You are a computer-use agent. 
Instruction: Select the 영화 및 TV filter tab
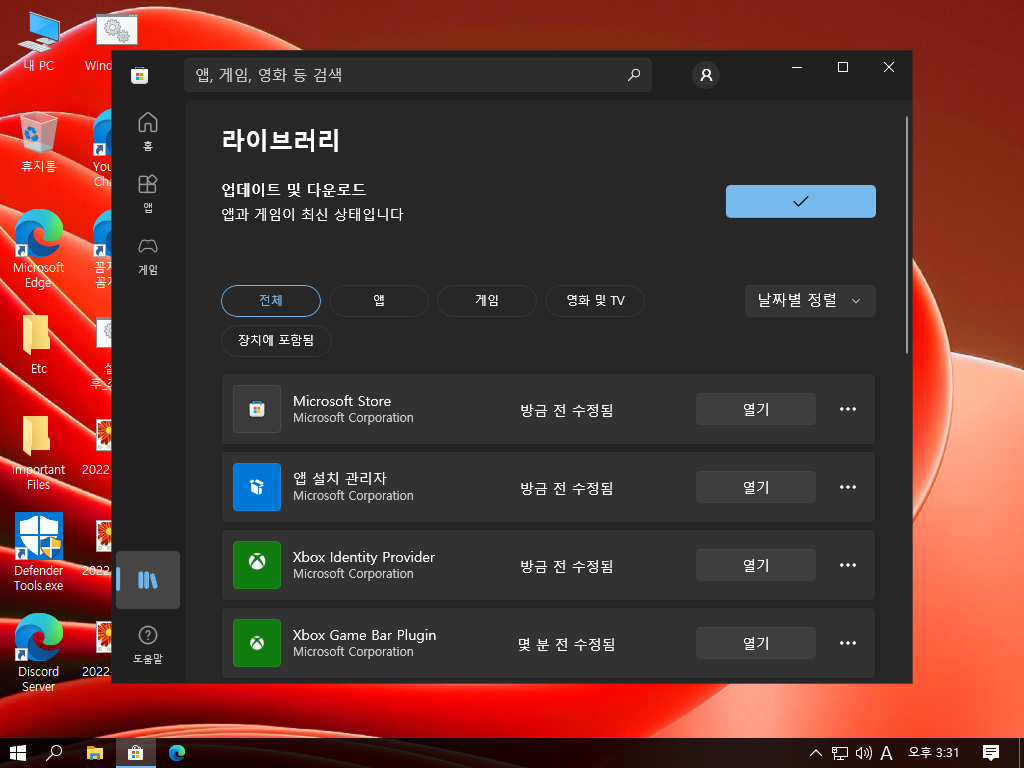click(x=595, y=300)
